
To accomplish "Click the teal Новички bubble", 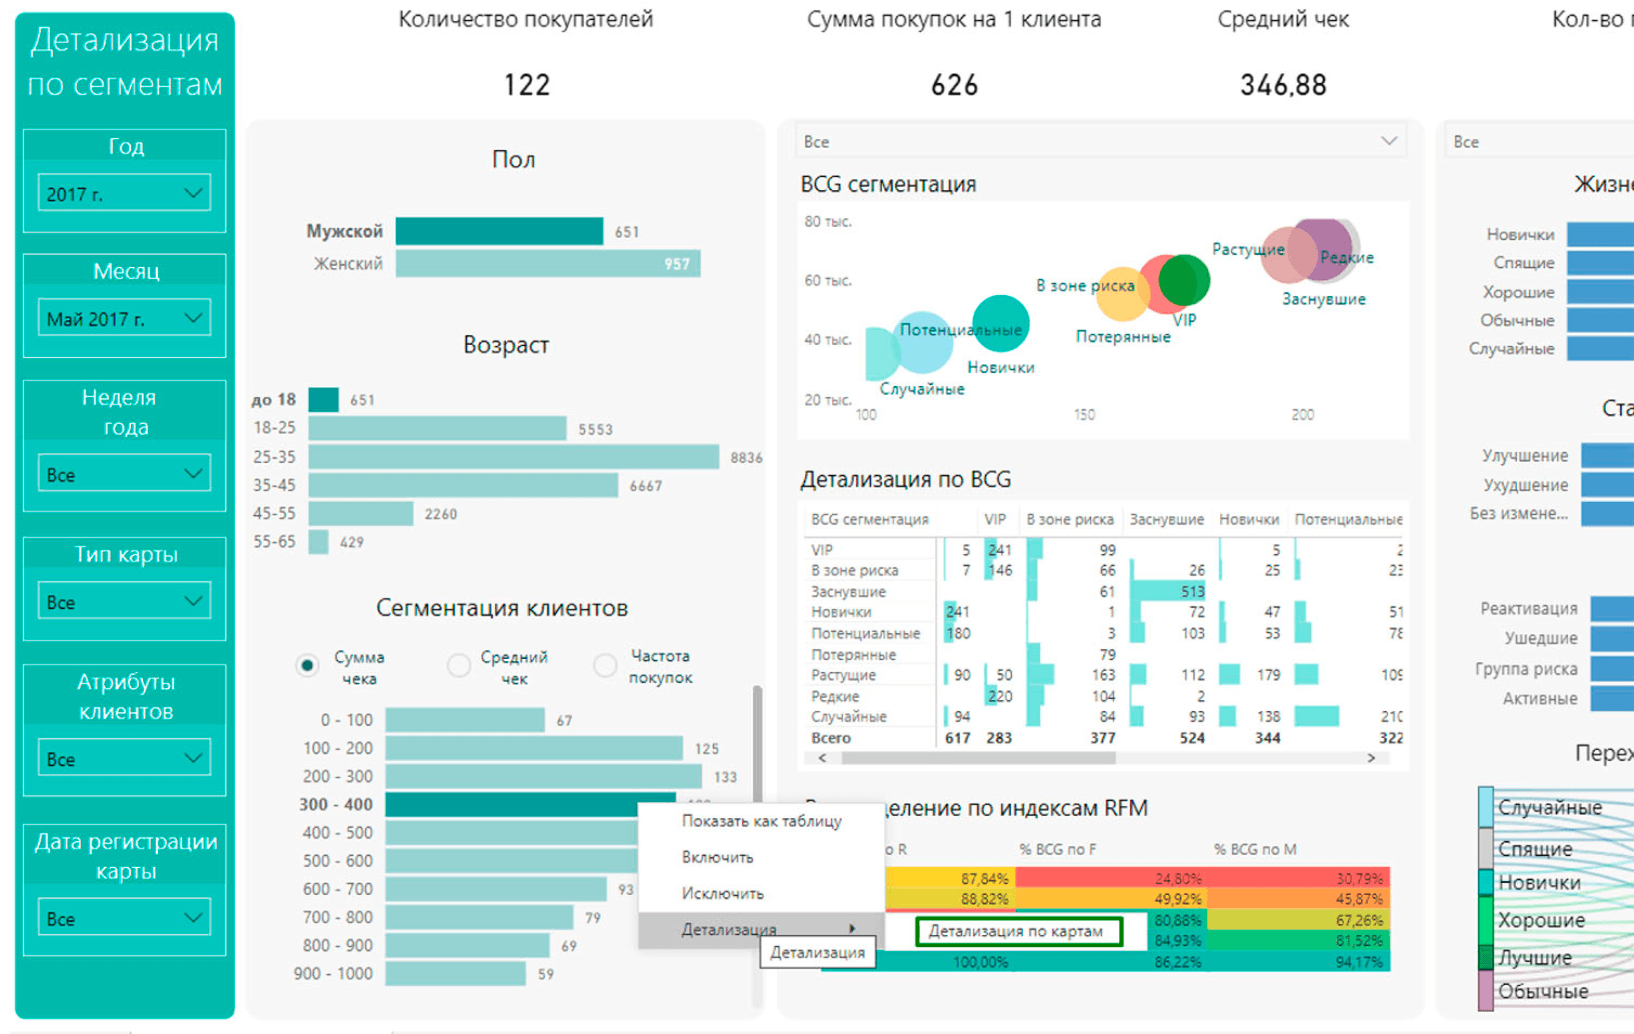I will 999,323.
